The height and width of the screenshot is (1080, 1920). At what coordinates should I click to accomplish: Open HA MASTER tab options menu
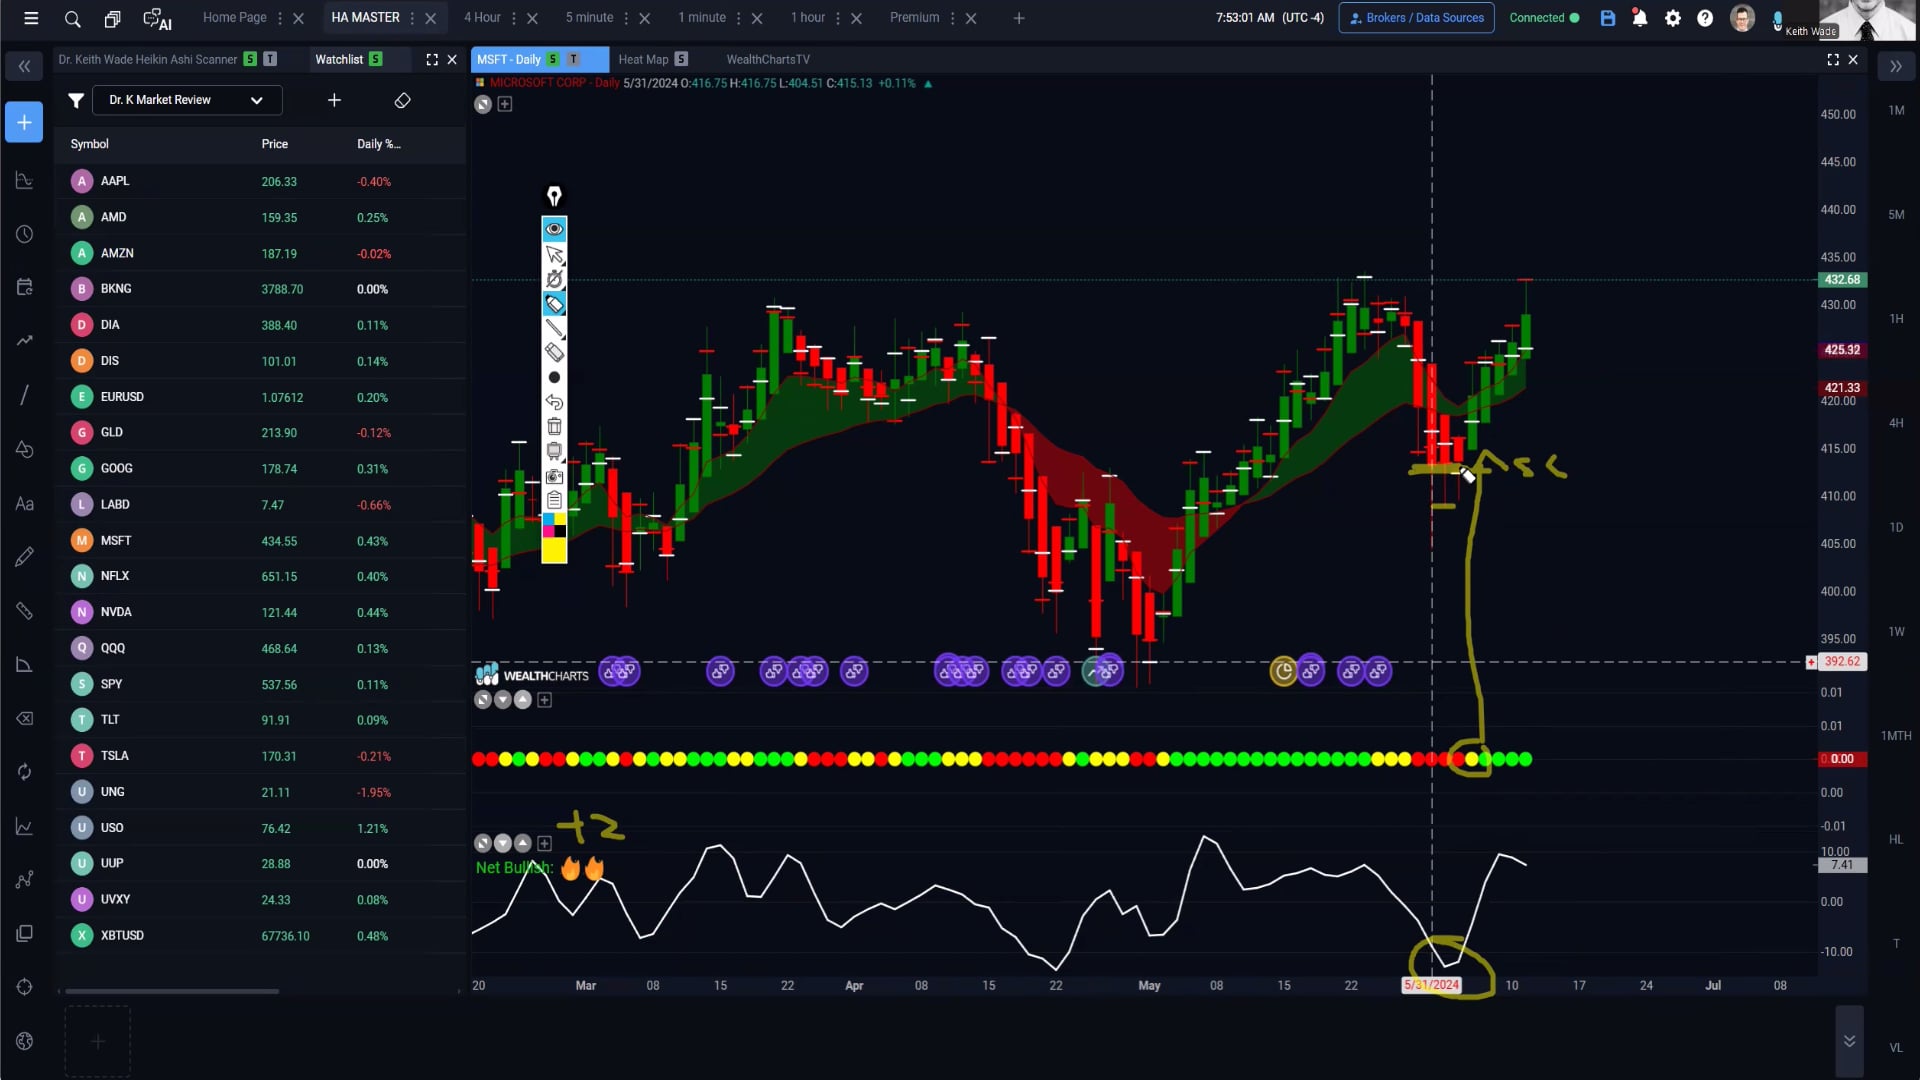click(412, 18)
